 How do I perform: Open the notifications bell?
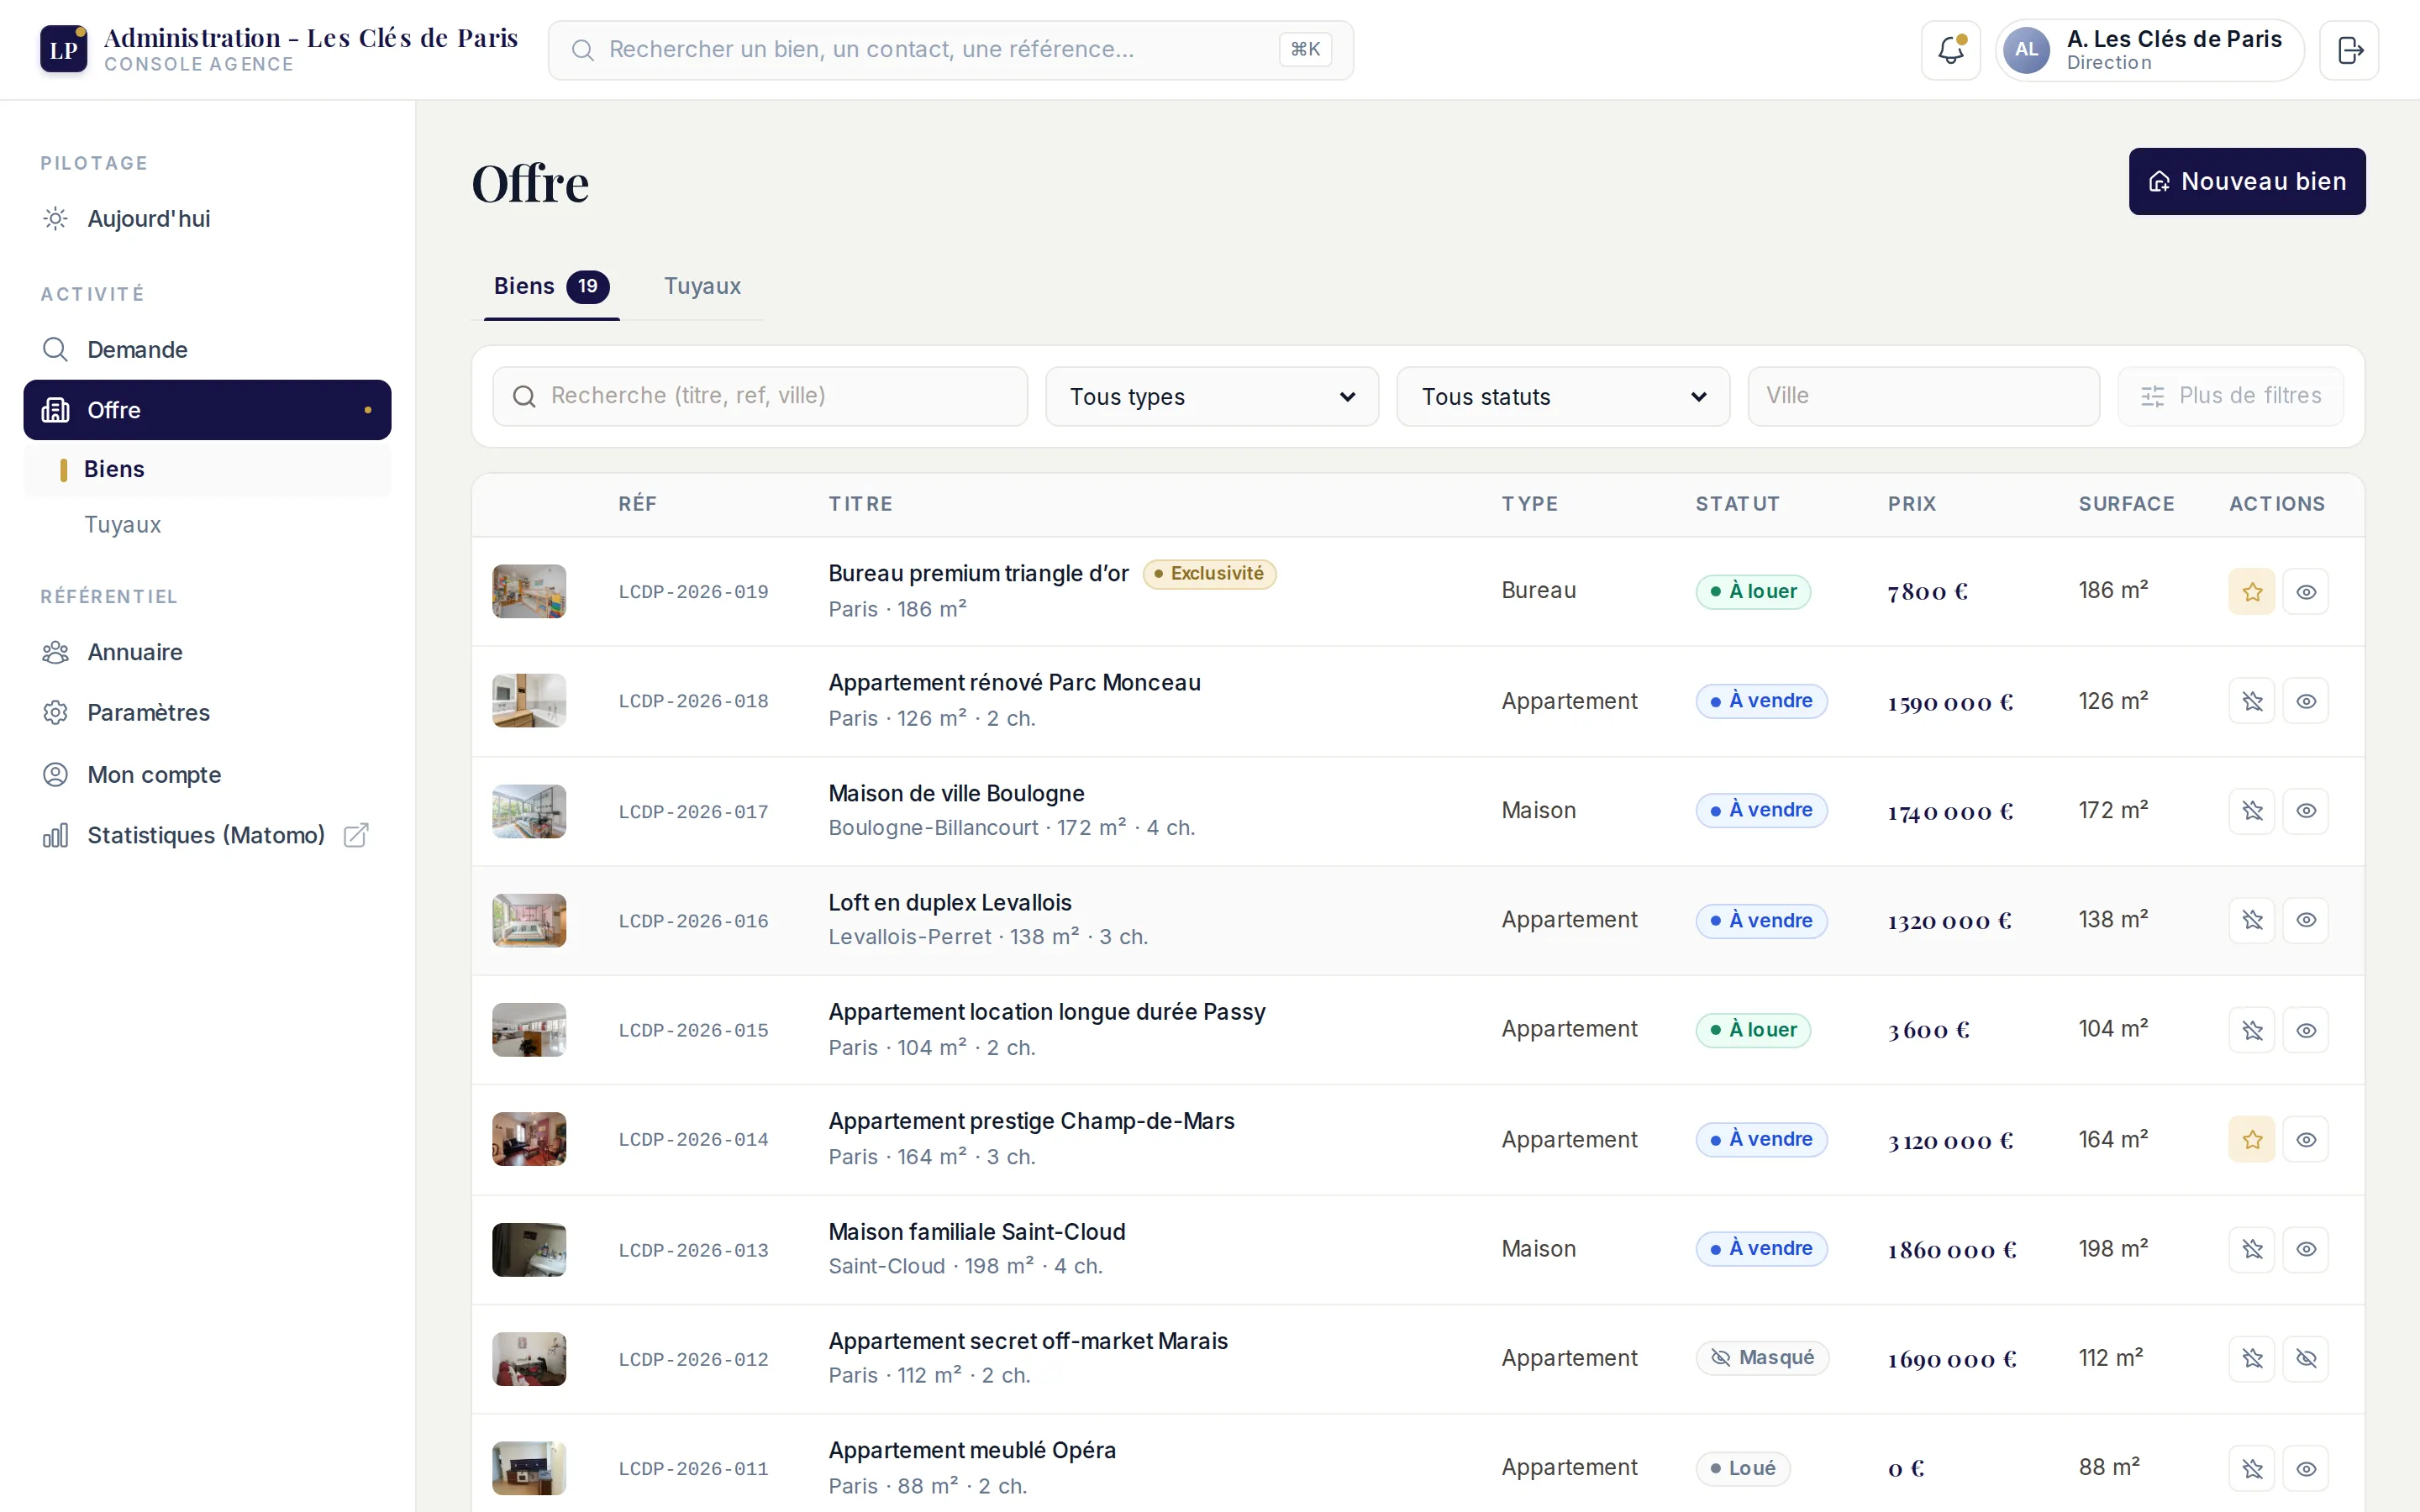click(x=1950, y=50)
